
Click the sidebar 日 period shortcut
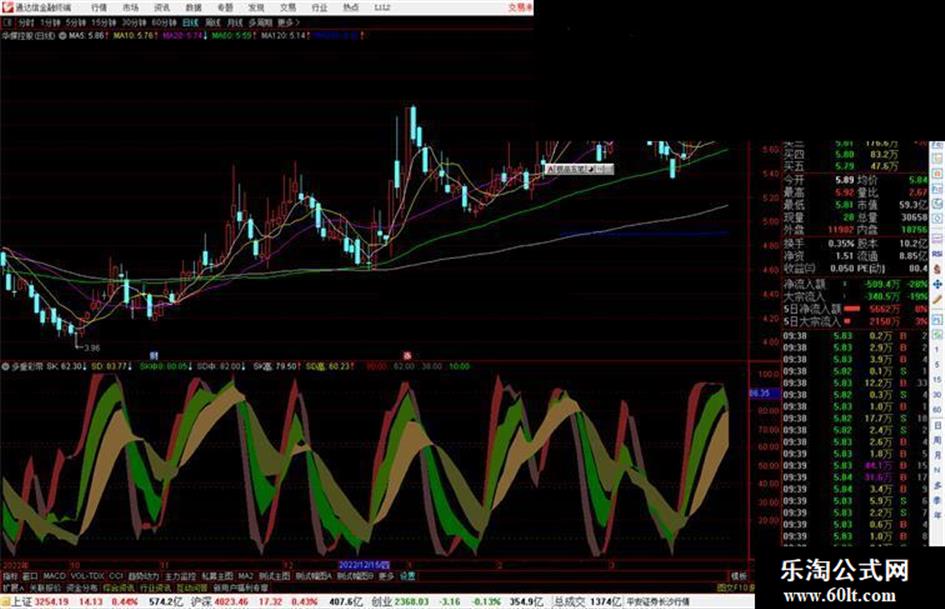[937, 426]
